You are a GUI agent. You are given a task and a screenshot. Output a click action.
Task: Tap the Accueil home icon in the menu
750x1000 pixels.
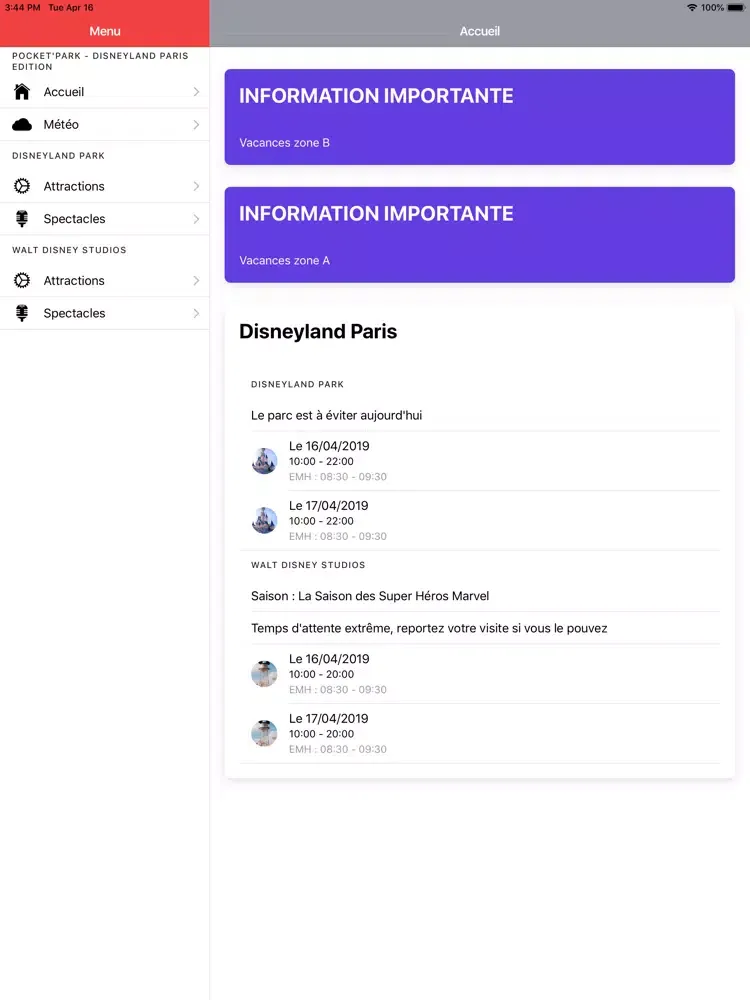coord(22,92)
